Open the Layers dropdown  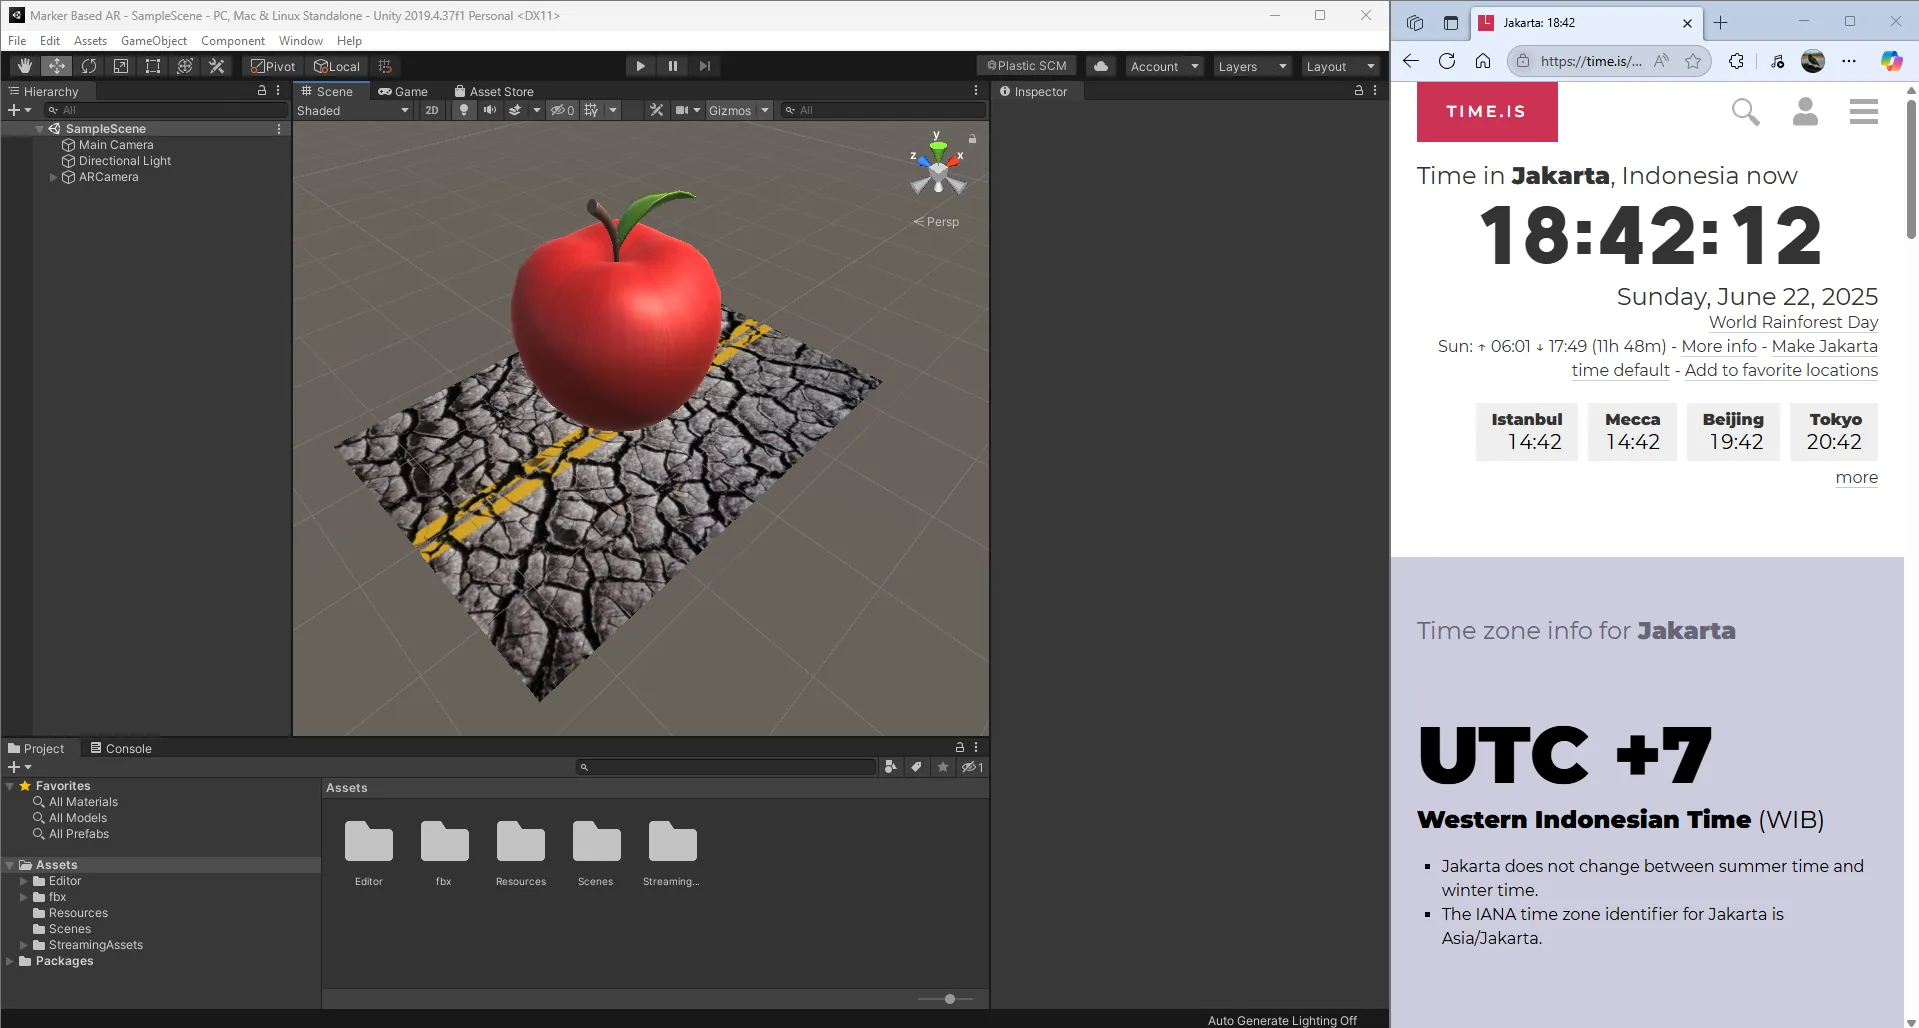[1252, 66]
